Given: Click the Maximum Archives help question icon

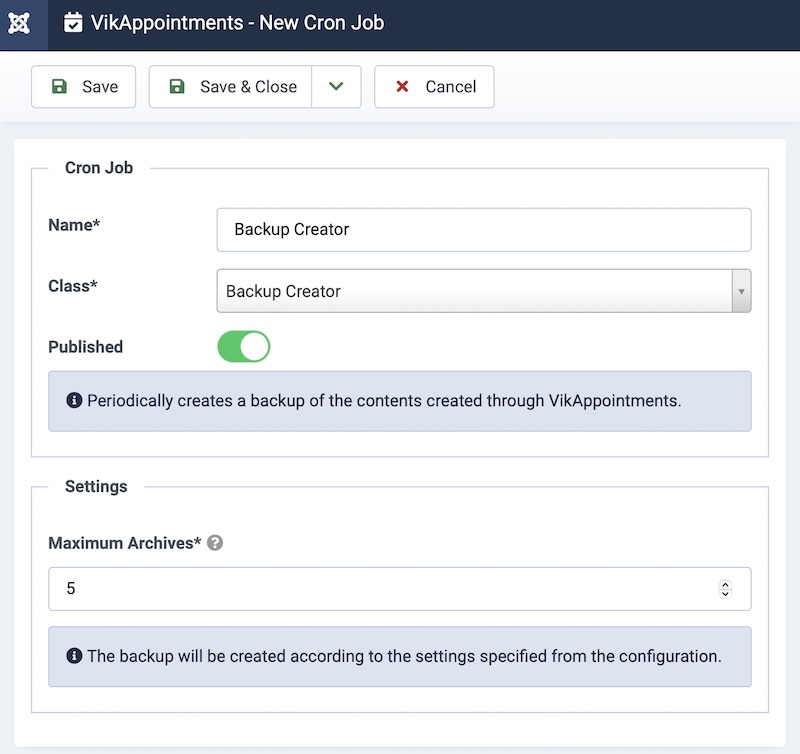Looking at the screenshot, I should pos(215,543).
